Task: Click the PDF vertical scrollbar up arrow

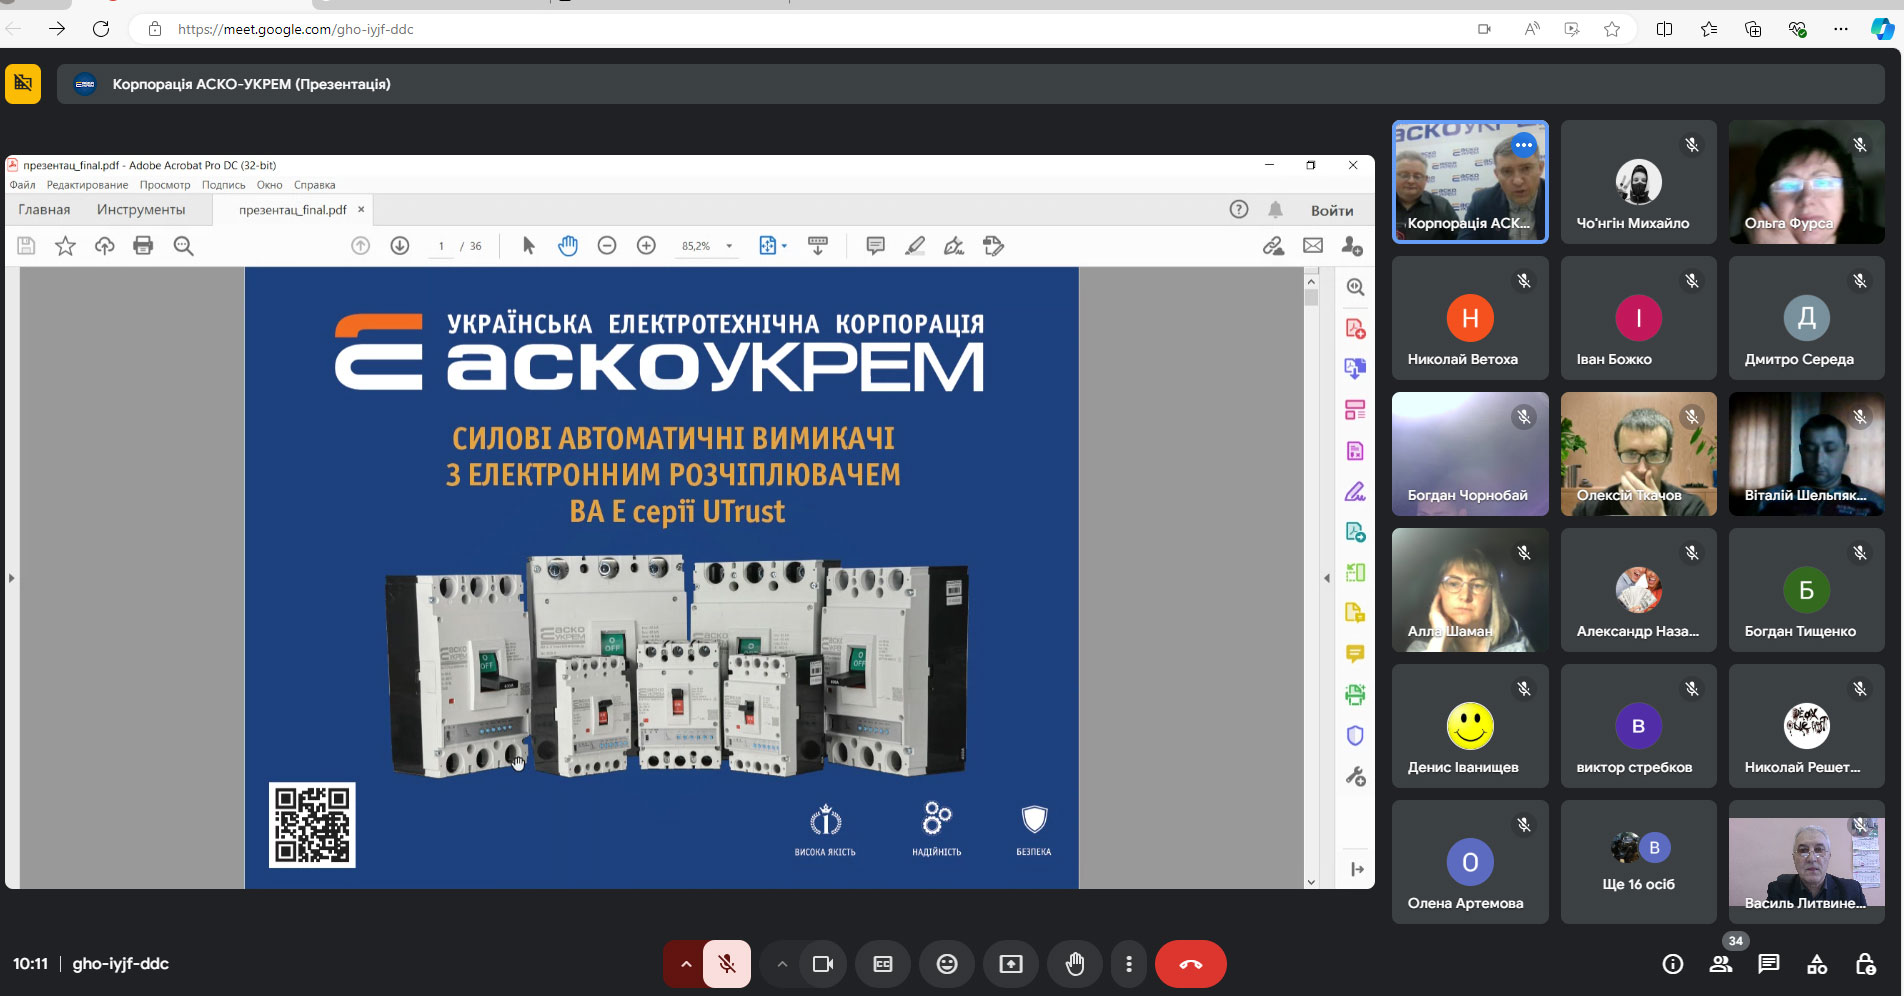Action: point(1311,282)
